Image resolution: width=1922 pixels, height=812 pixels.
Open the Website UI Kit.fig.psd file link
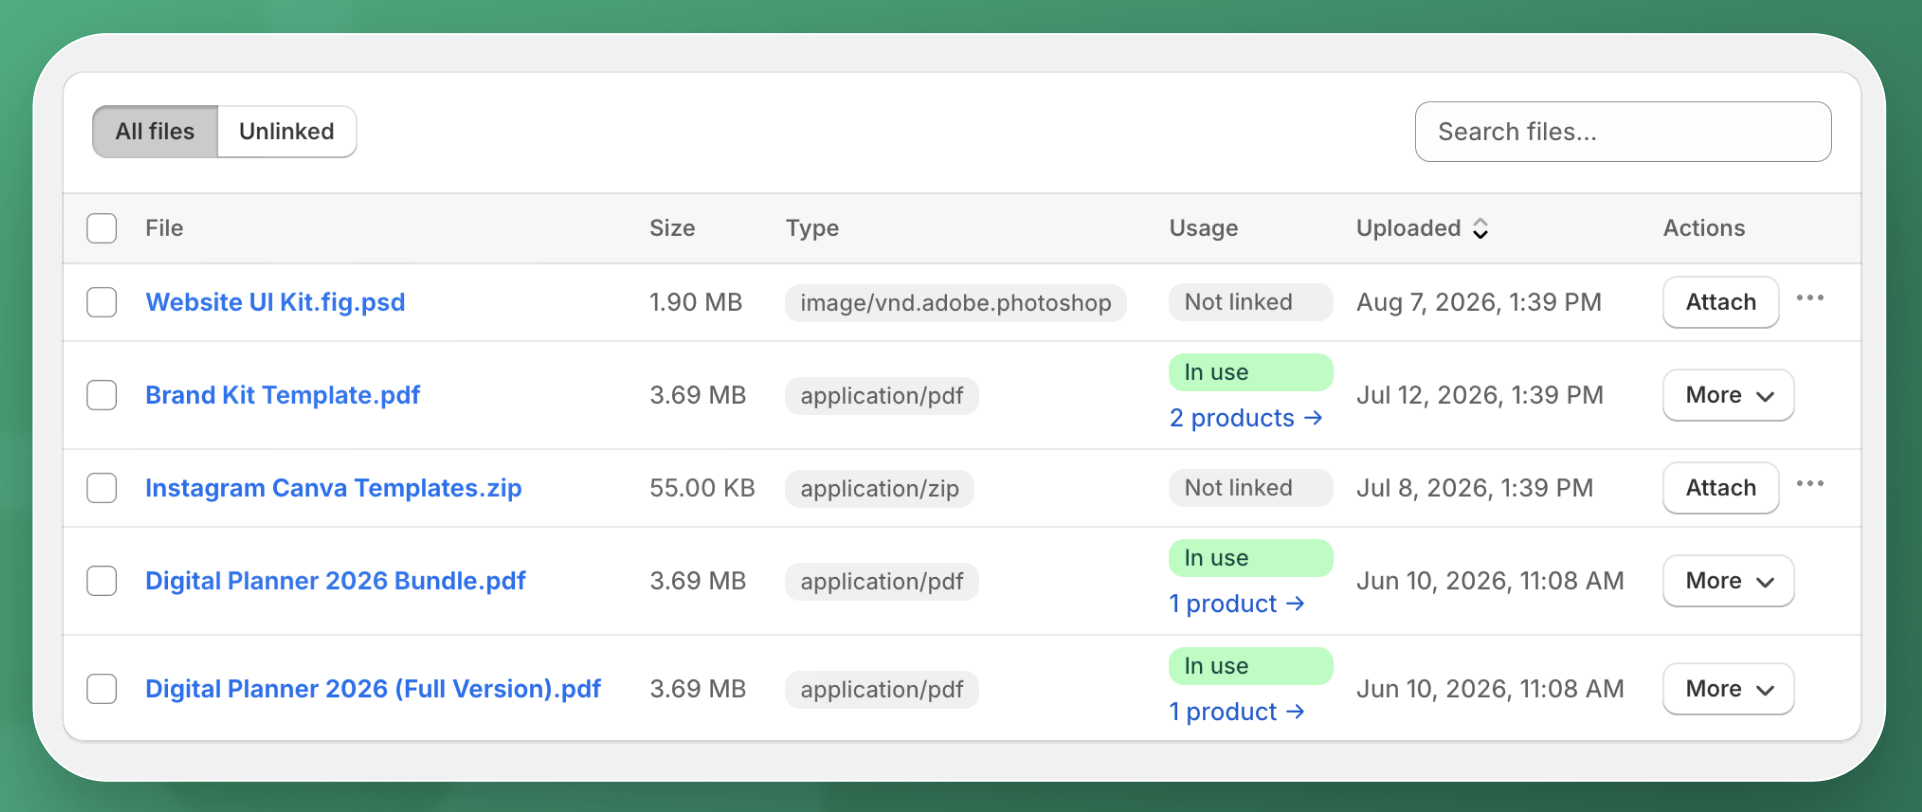tap(275, 302)
